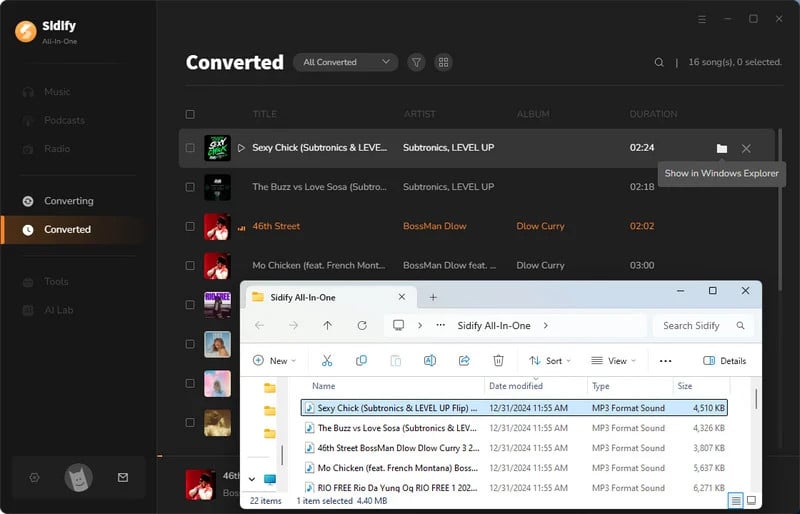
Task: Show Sexy Chick file in Windows Explorer folder icon
Action: (721, 149)
